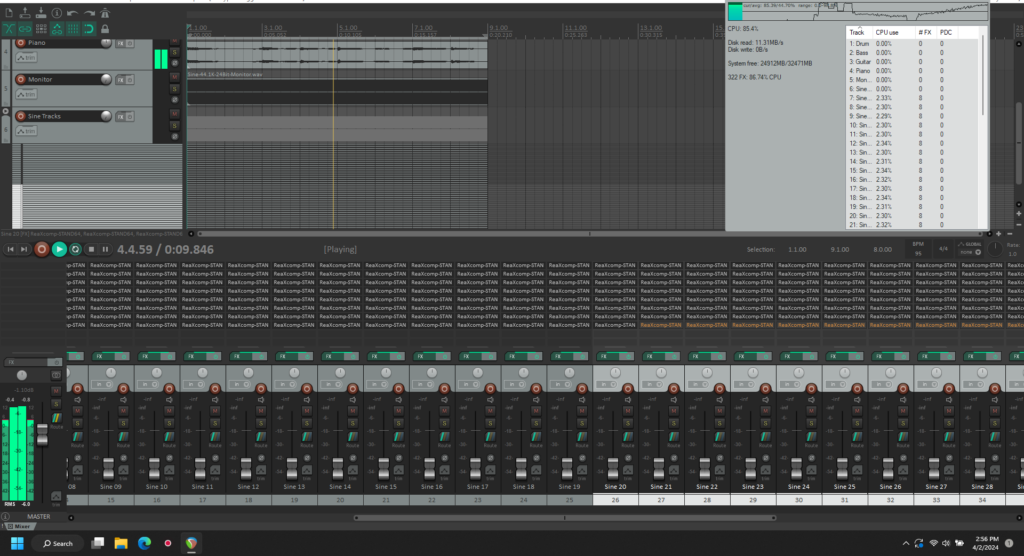Open FX chain for Sine Tracks folder
Viewport: 1024px width, 556px height.
[x=120, y=116]
